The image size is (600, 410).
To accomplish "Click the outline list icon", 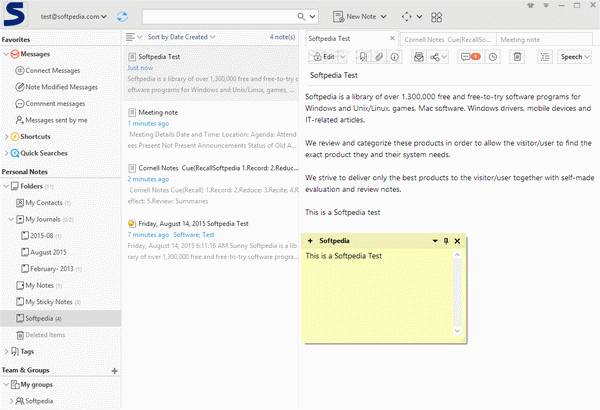I will [x=545, y=57].
